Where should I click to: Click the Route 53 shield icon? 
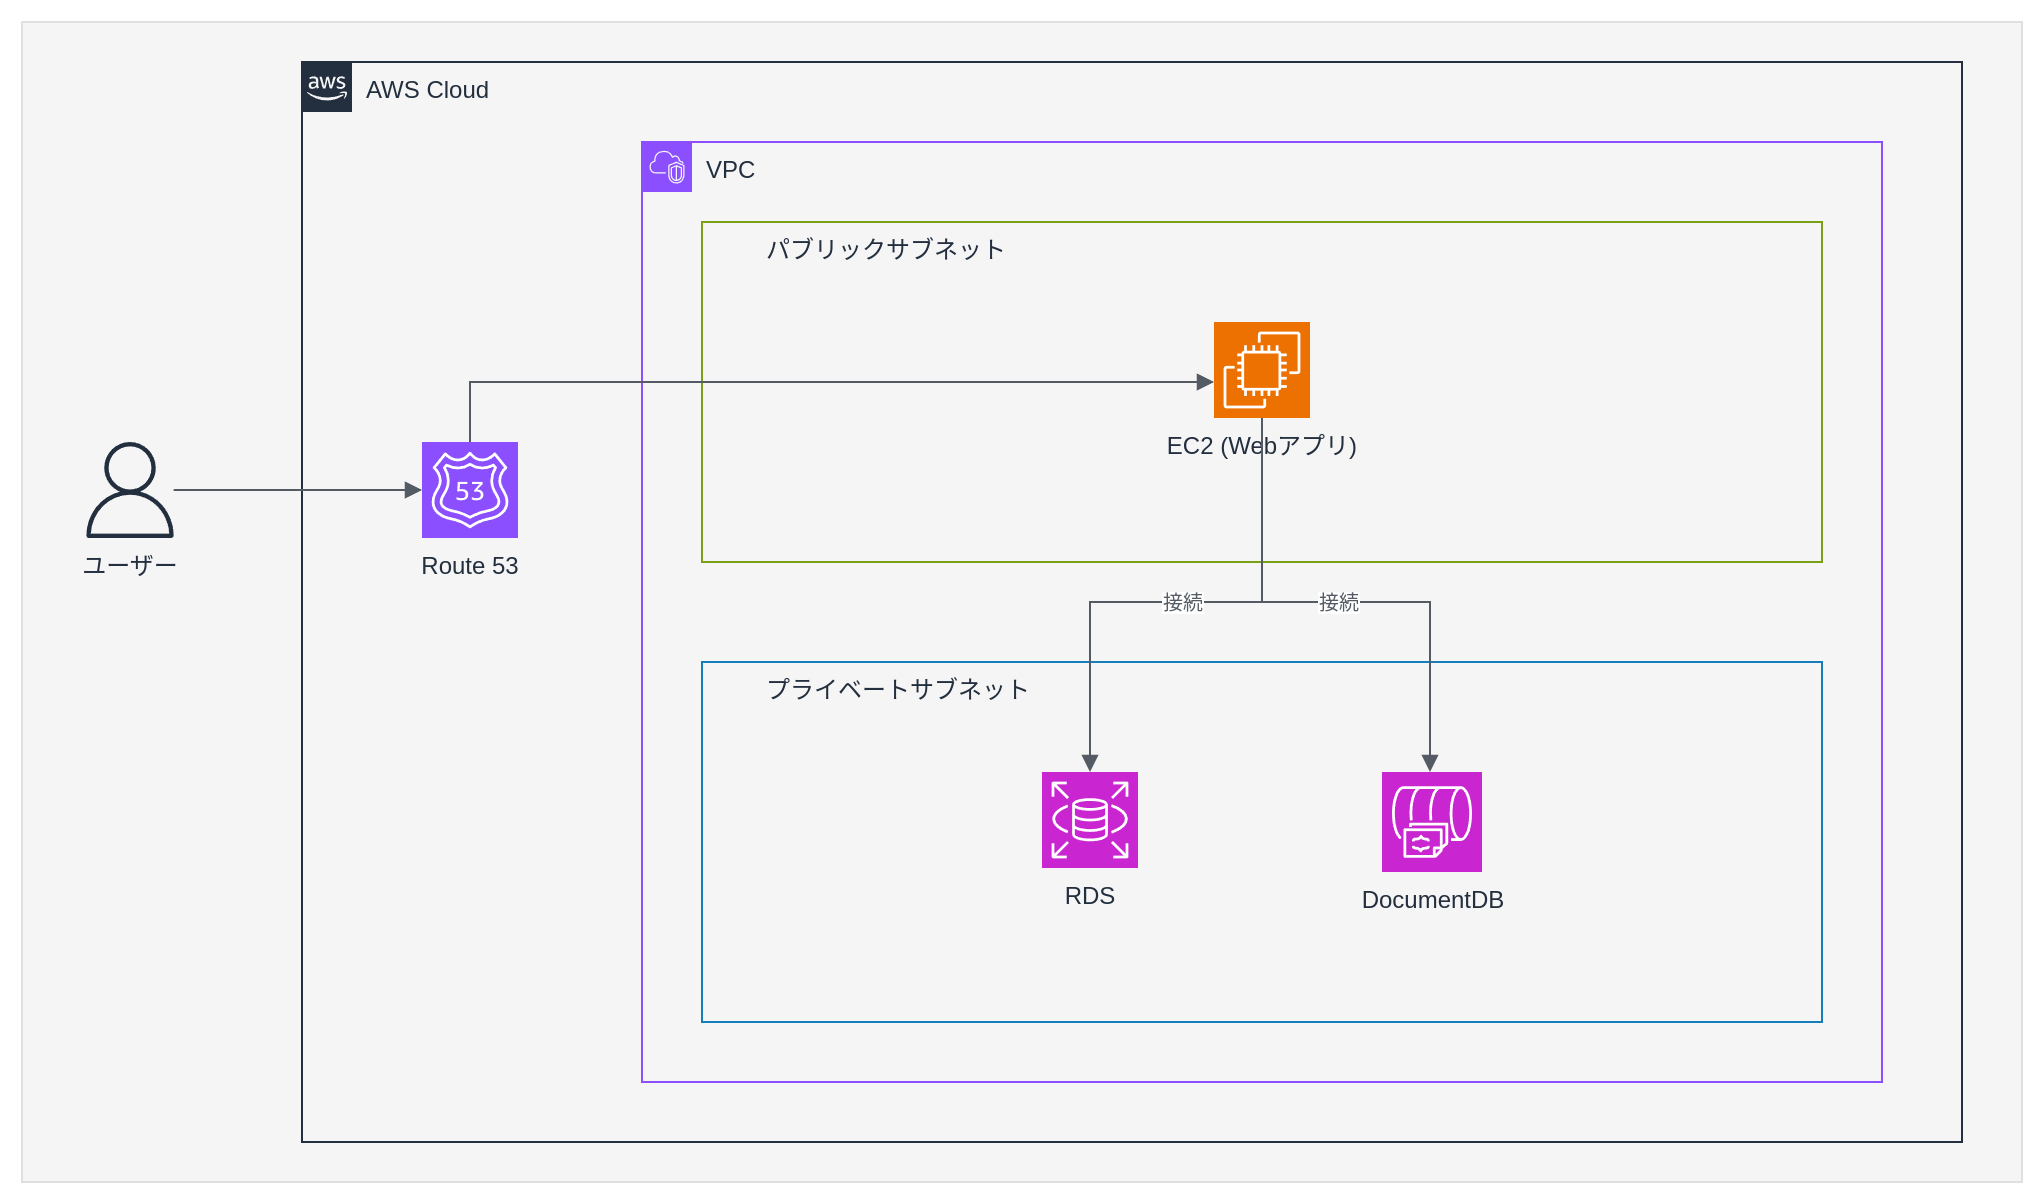(469, 490)
